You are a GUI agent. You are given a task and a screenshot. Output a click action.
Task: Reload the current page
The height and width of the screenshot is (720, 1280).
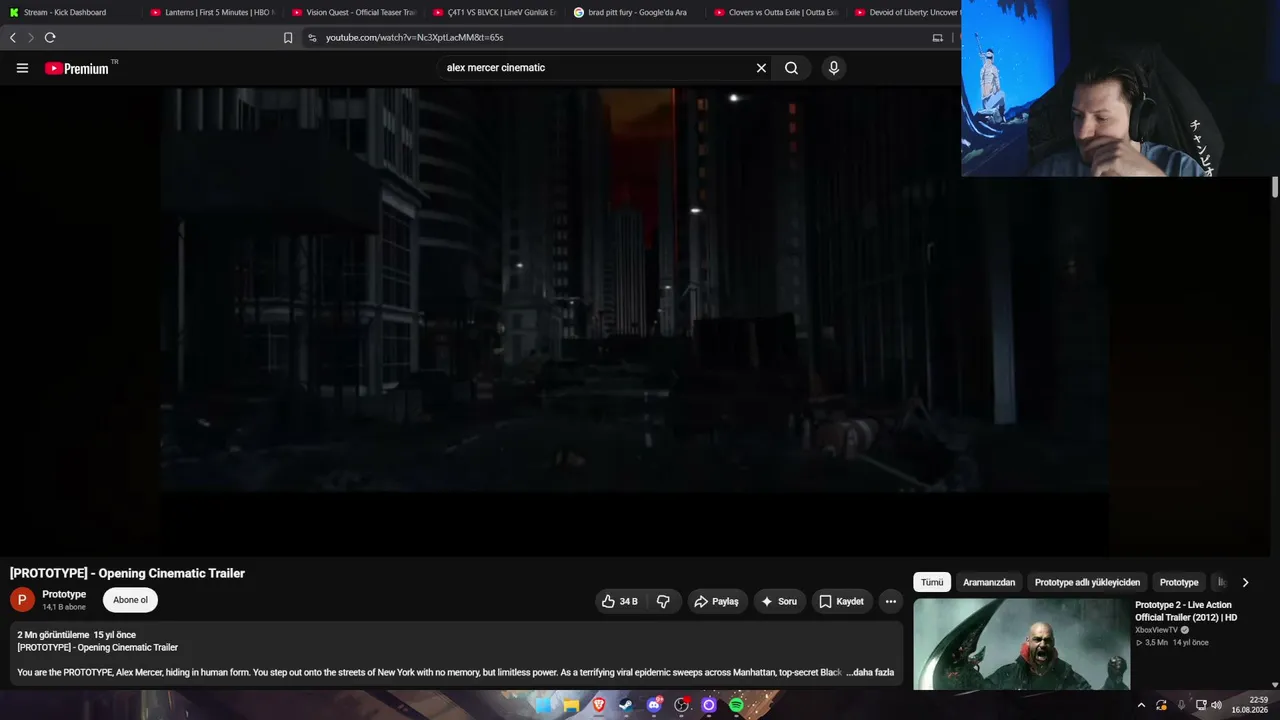(x=50, y=38)
